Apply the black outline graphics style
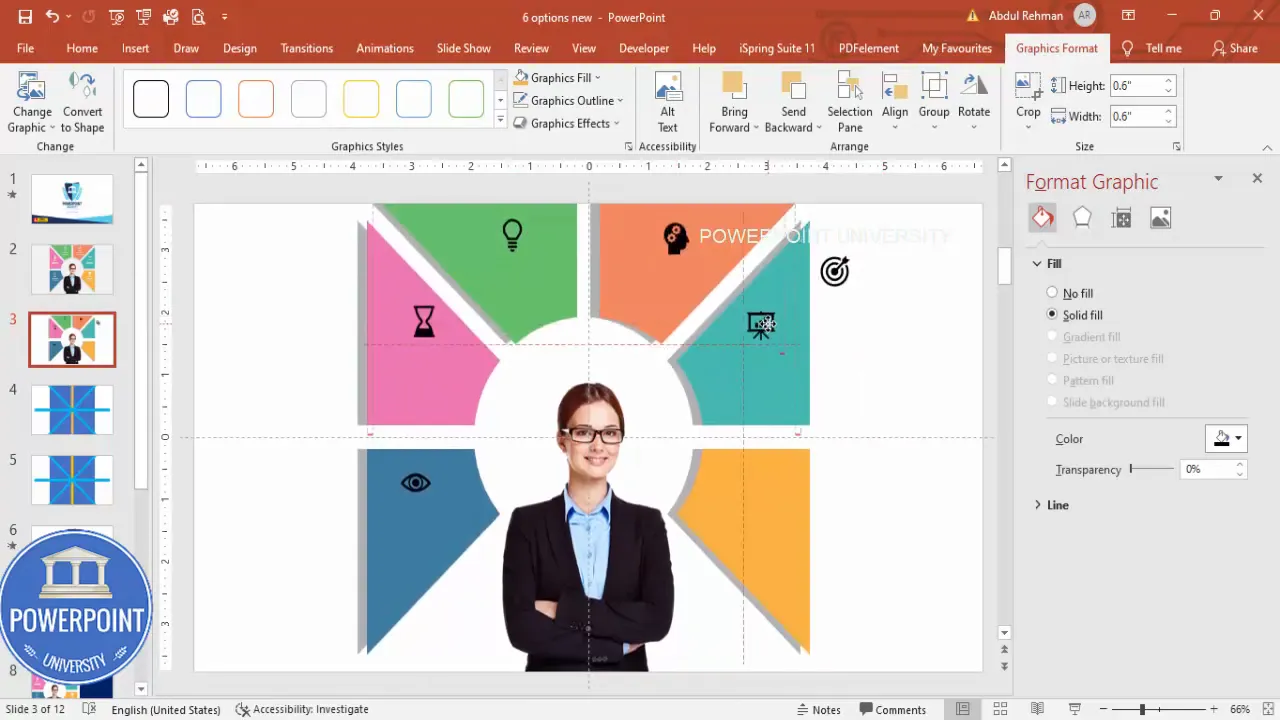This screenshot has width=1280, height=720. 151,99
